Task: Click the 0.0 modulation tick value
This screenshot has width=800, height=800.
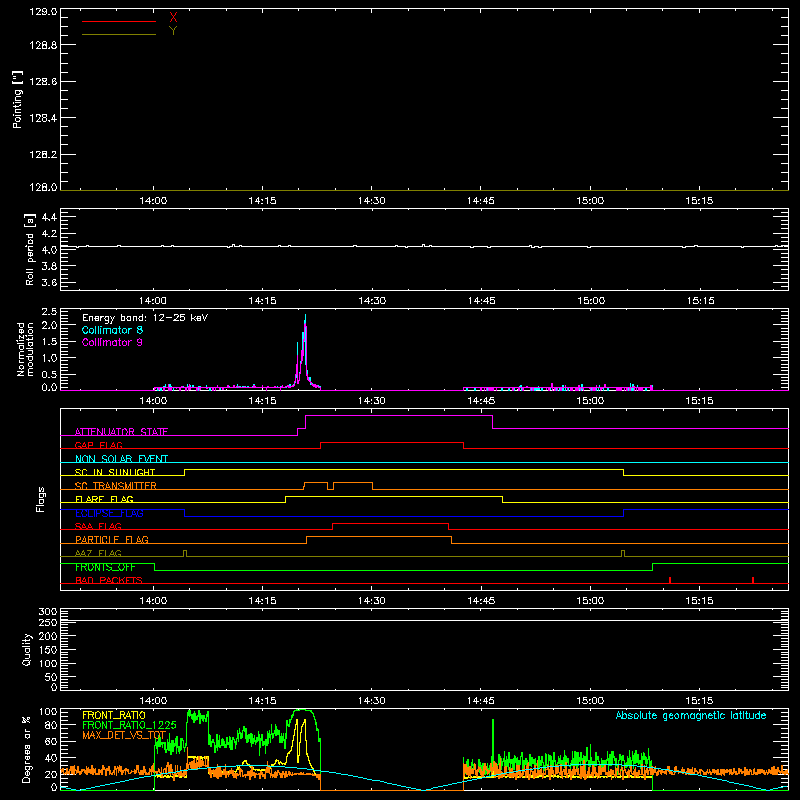Action: (49, 387)
